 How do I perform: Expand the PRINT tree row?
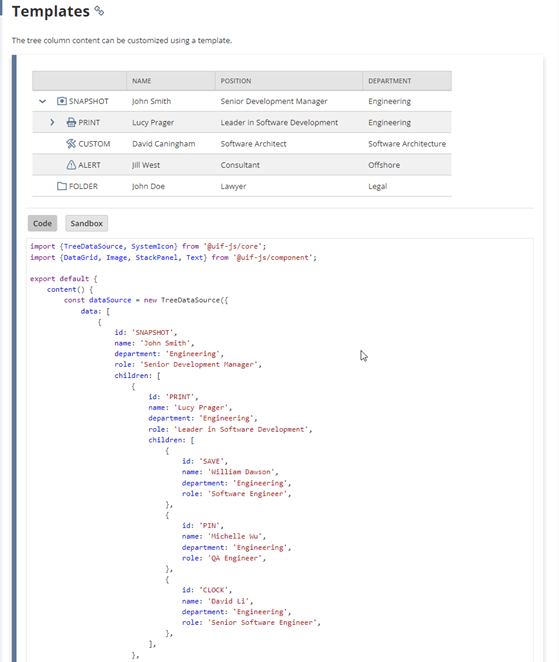[x=52, y=122]
